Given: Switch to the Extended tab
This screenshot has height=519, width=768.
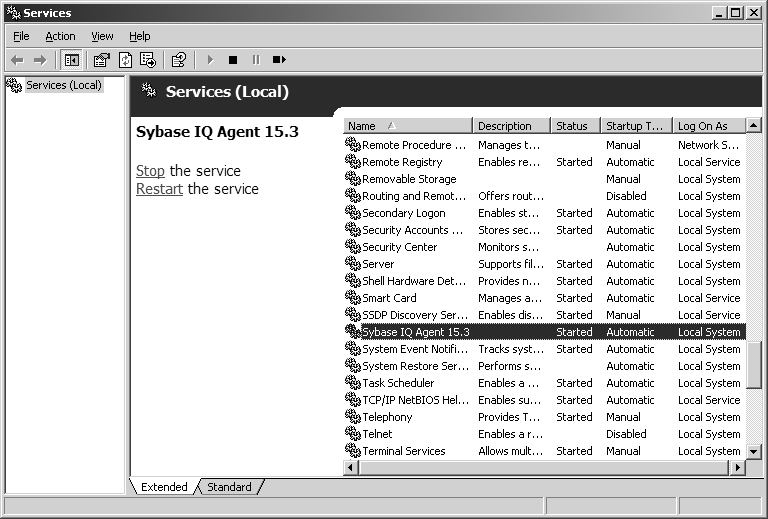Looking at the screenshot, I should coord(164,487).
